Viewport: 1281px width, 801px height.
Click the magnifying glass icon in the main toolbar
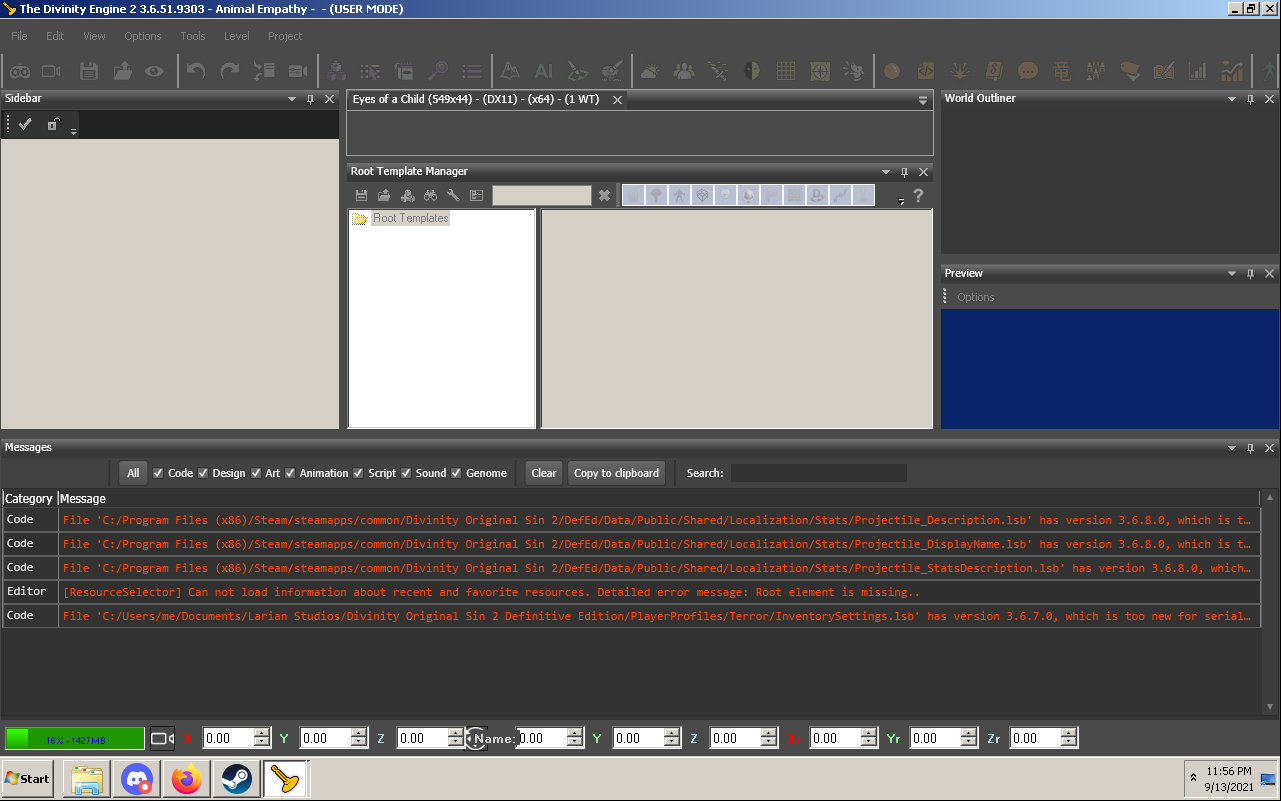438,71
